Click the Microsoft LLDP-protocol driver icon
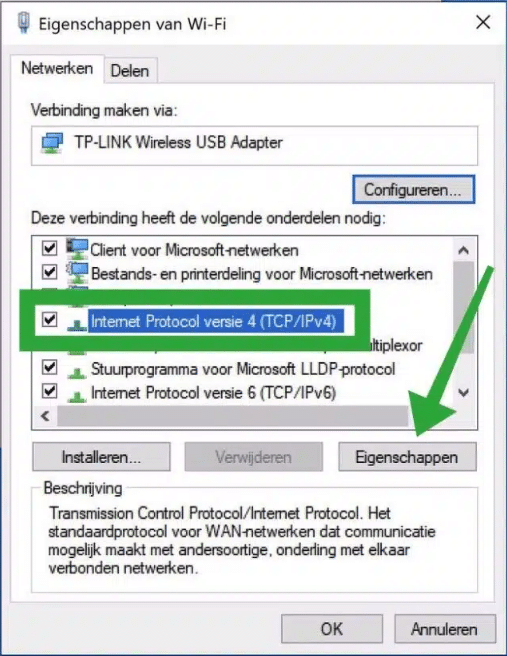 (77, 372)
